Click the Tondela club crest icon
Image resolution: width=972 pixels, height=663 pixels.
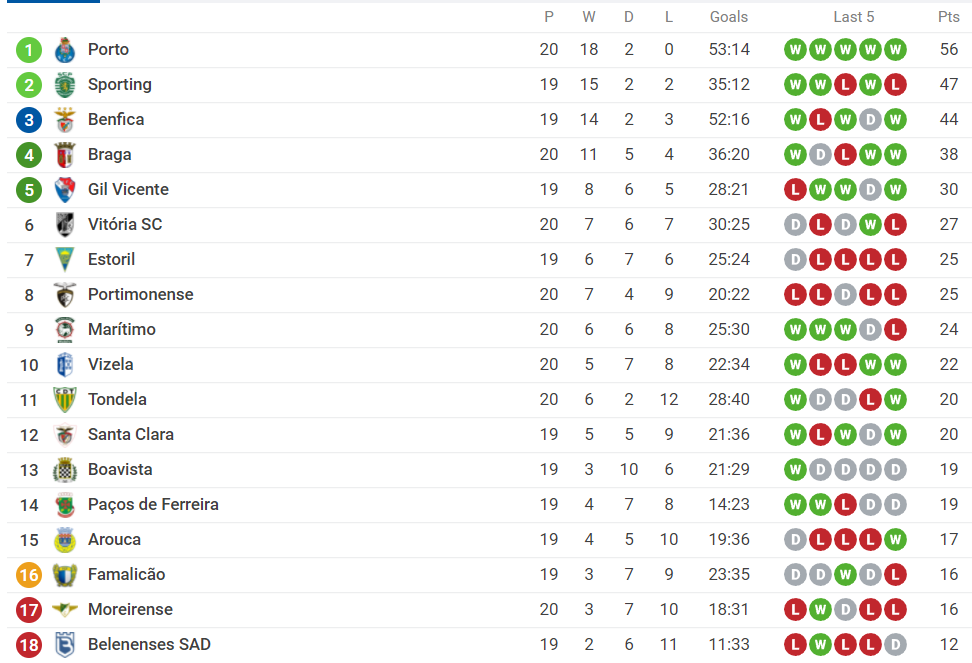click(x=65, y=400)
